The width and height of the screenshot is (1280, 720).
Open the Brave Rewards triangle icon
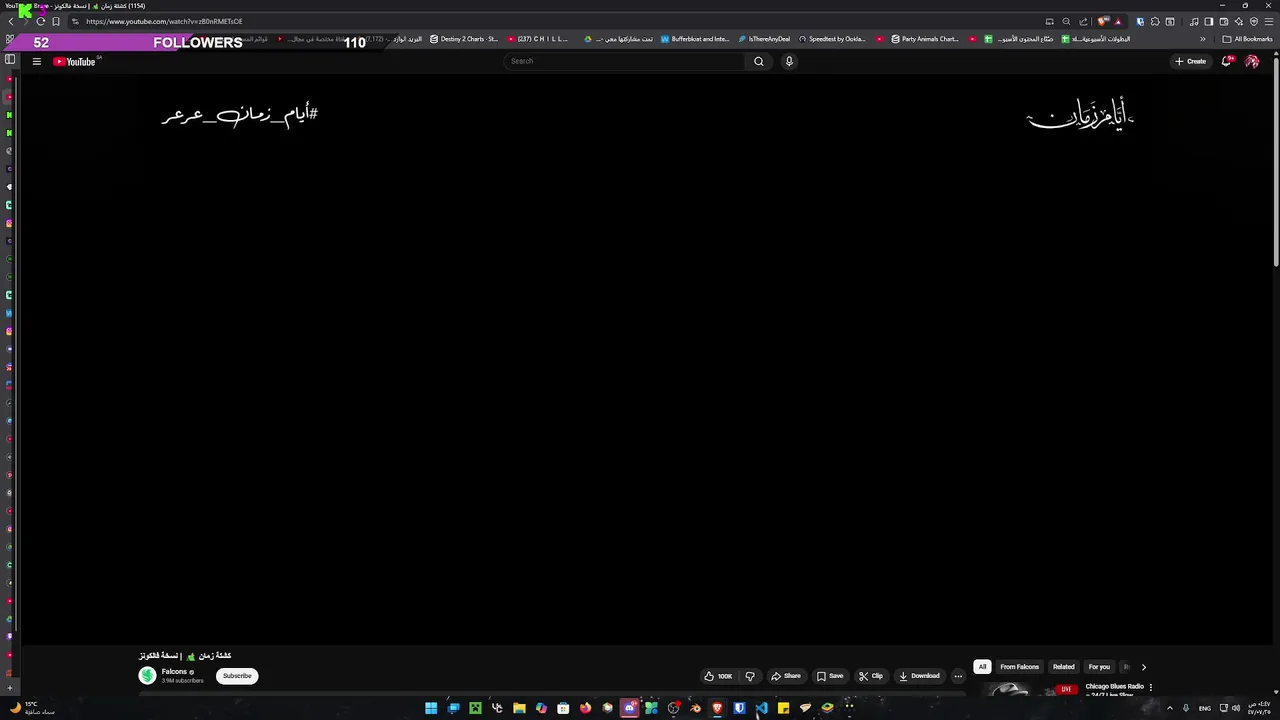tap(1118, 21)
